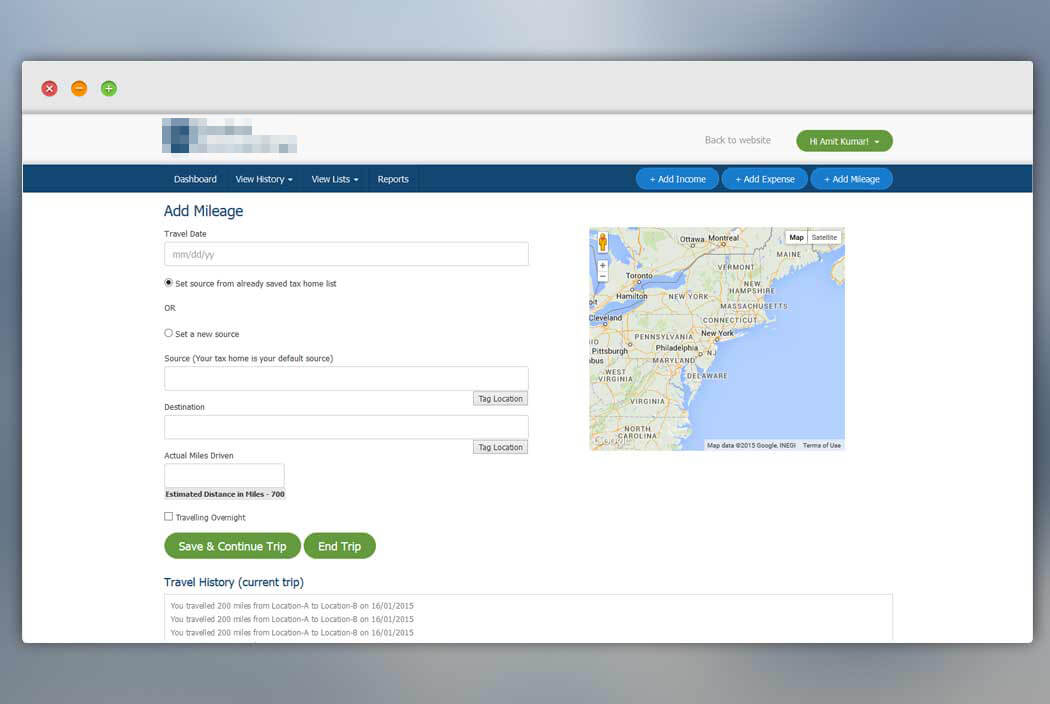The image size is (1050, 704).
Task: Click the orange minimize window button
Action: pyautogui.click(x=79, y=88)
